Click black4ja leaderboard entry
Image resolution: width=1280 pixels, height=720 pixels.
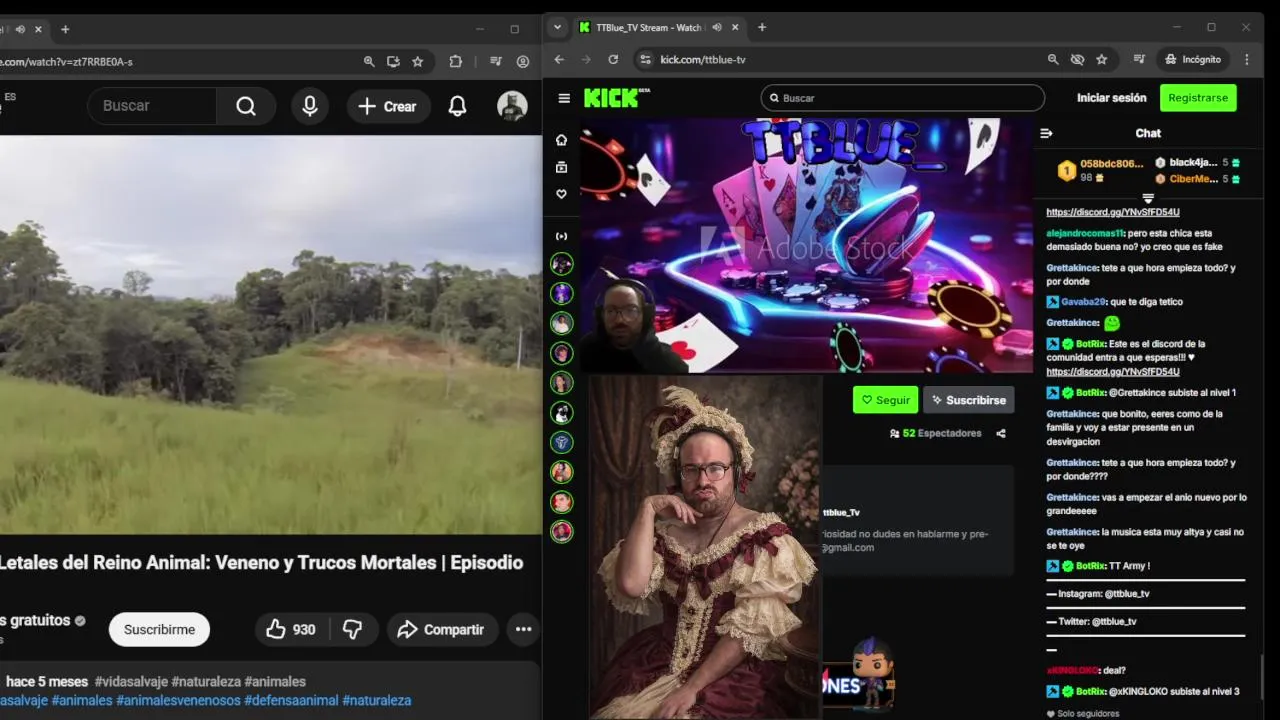pos(1194,162)
